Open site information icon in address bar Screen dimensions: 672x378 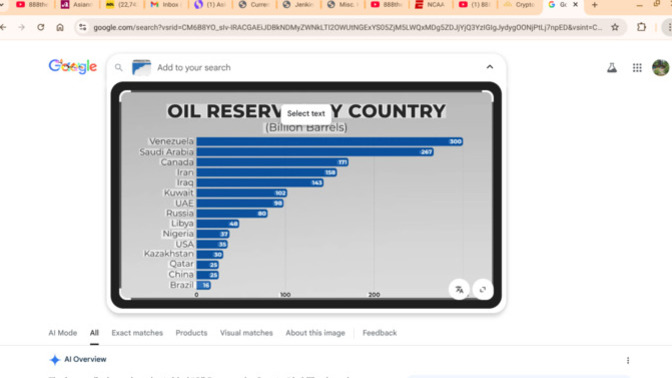click(82, 27)
